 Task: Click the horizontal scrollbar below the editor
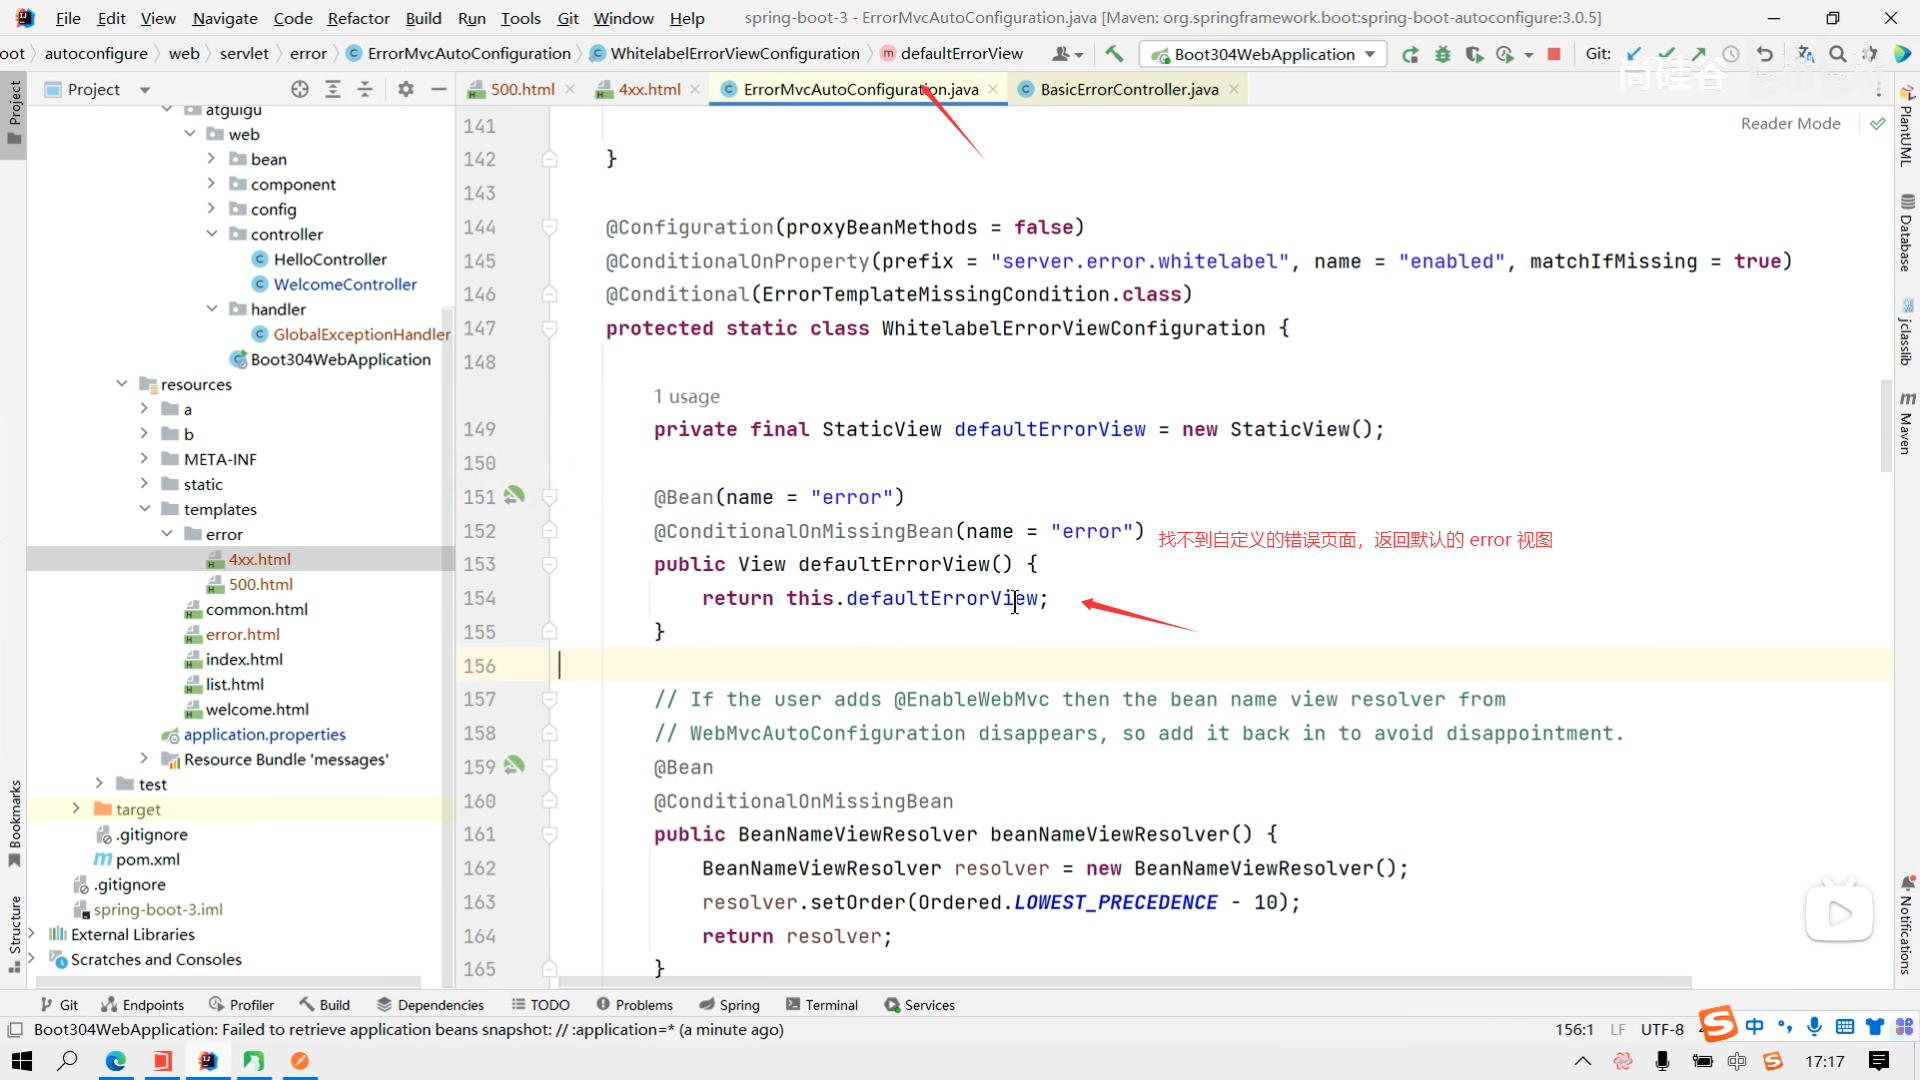pyautogui.click(x=1120, y=982)
